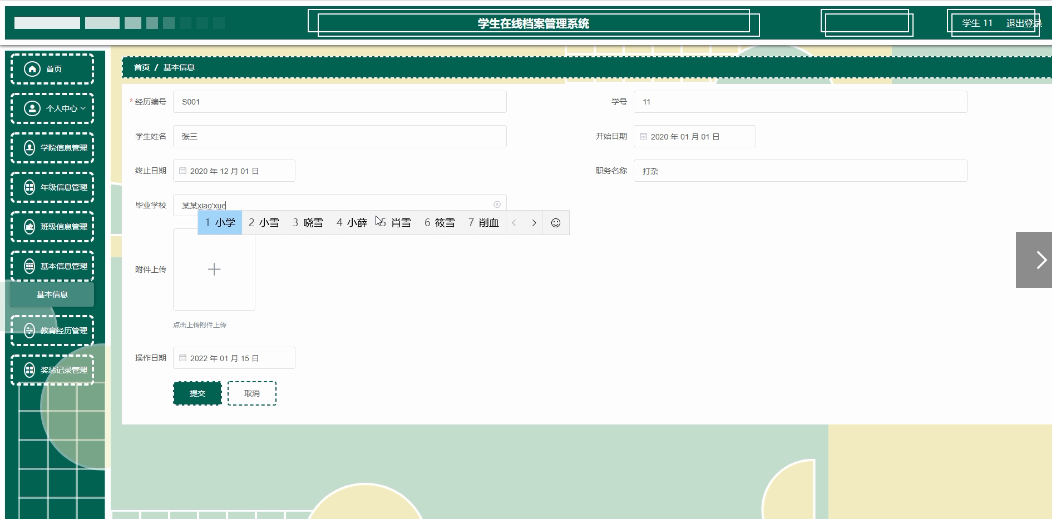The image size is (1052, 519).
Task: Click the 职务名称 field containing 打杂
Action: tap(800, 170)
